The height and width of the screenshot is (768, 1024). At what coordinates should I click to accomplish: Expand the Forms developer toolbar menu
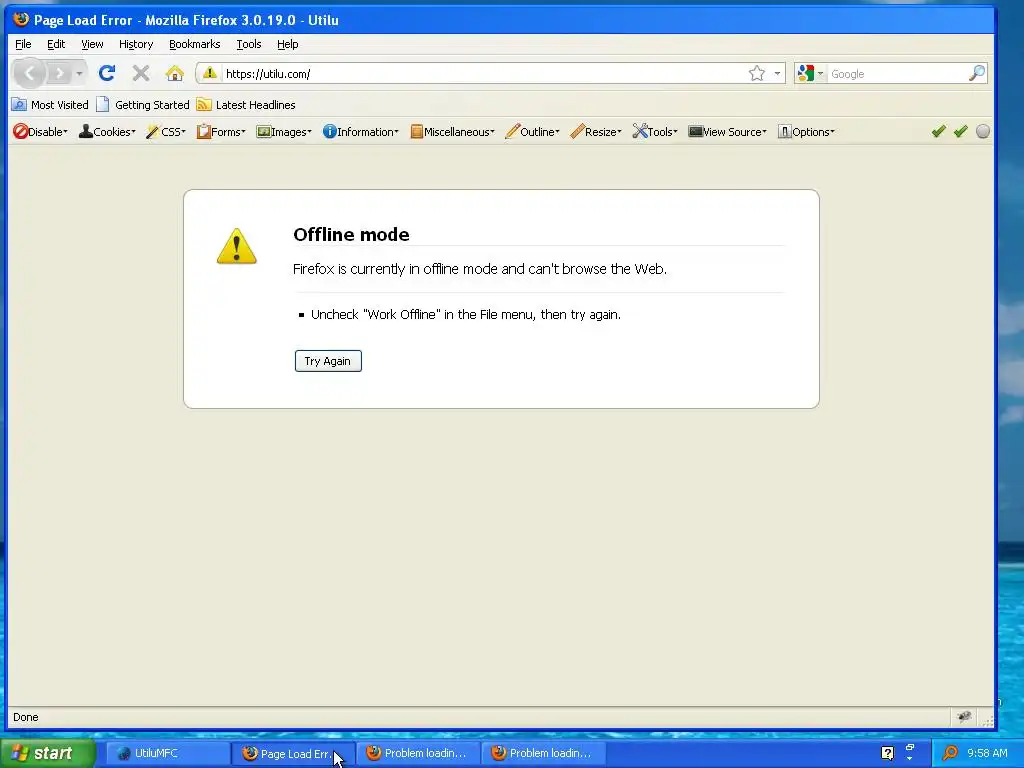tap(221, 131)
